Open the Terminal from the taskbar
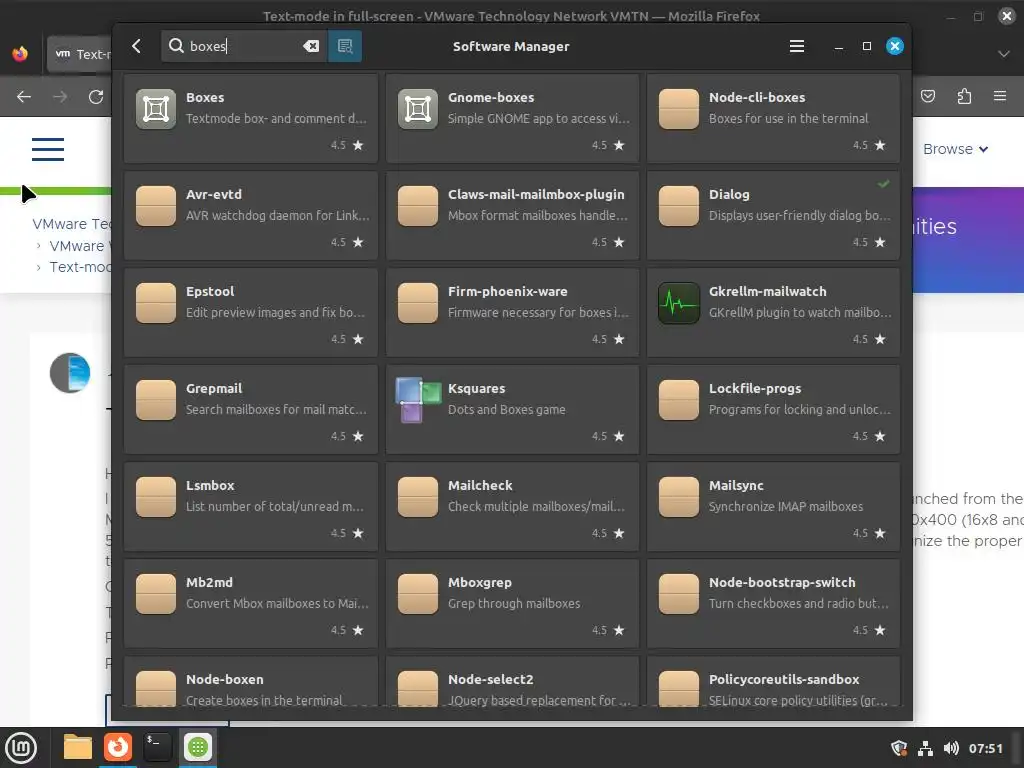 pos(157,747)
